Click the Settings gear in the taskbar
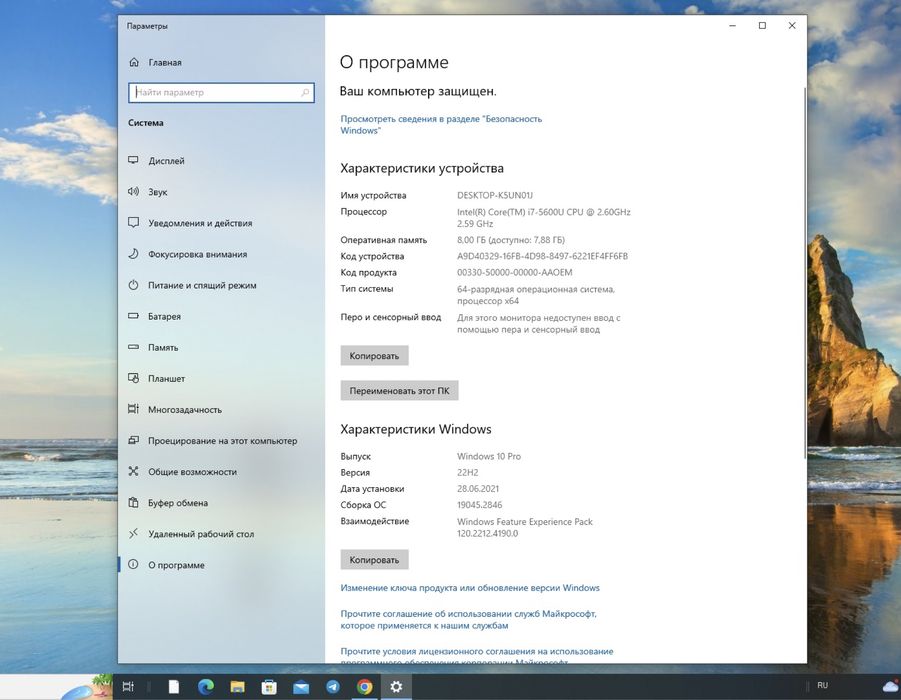 click(x=396, y=686)
